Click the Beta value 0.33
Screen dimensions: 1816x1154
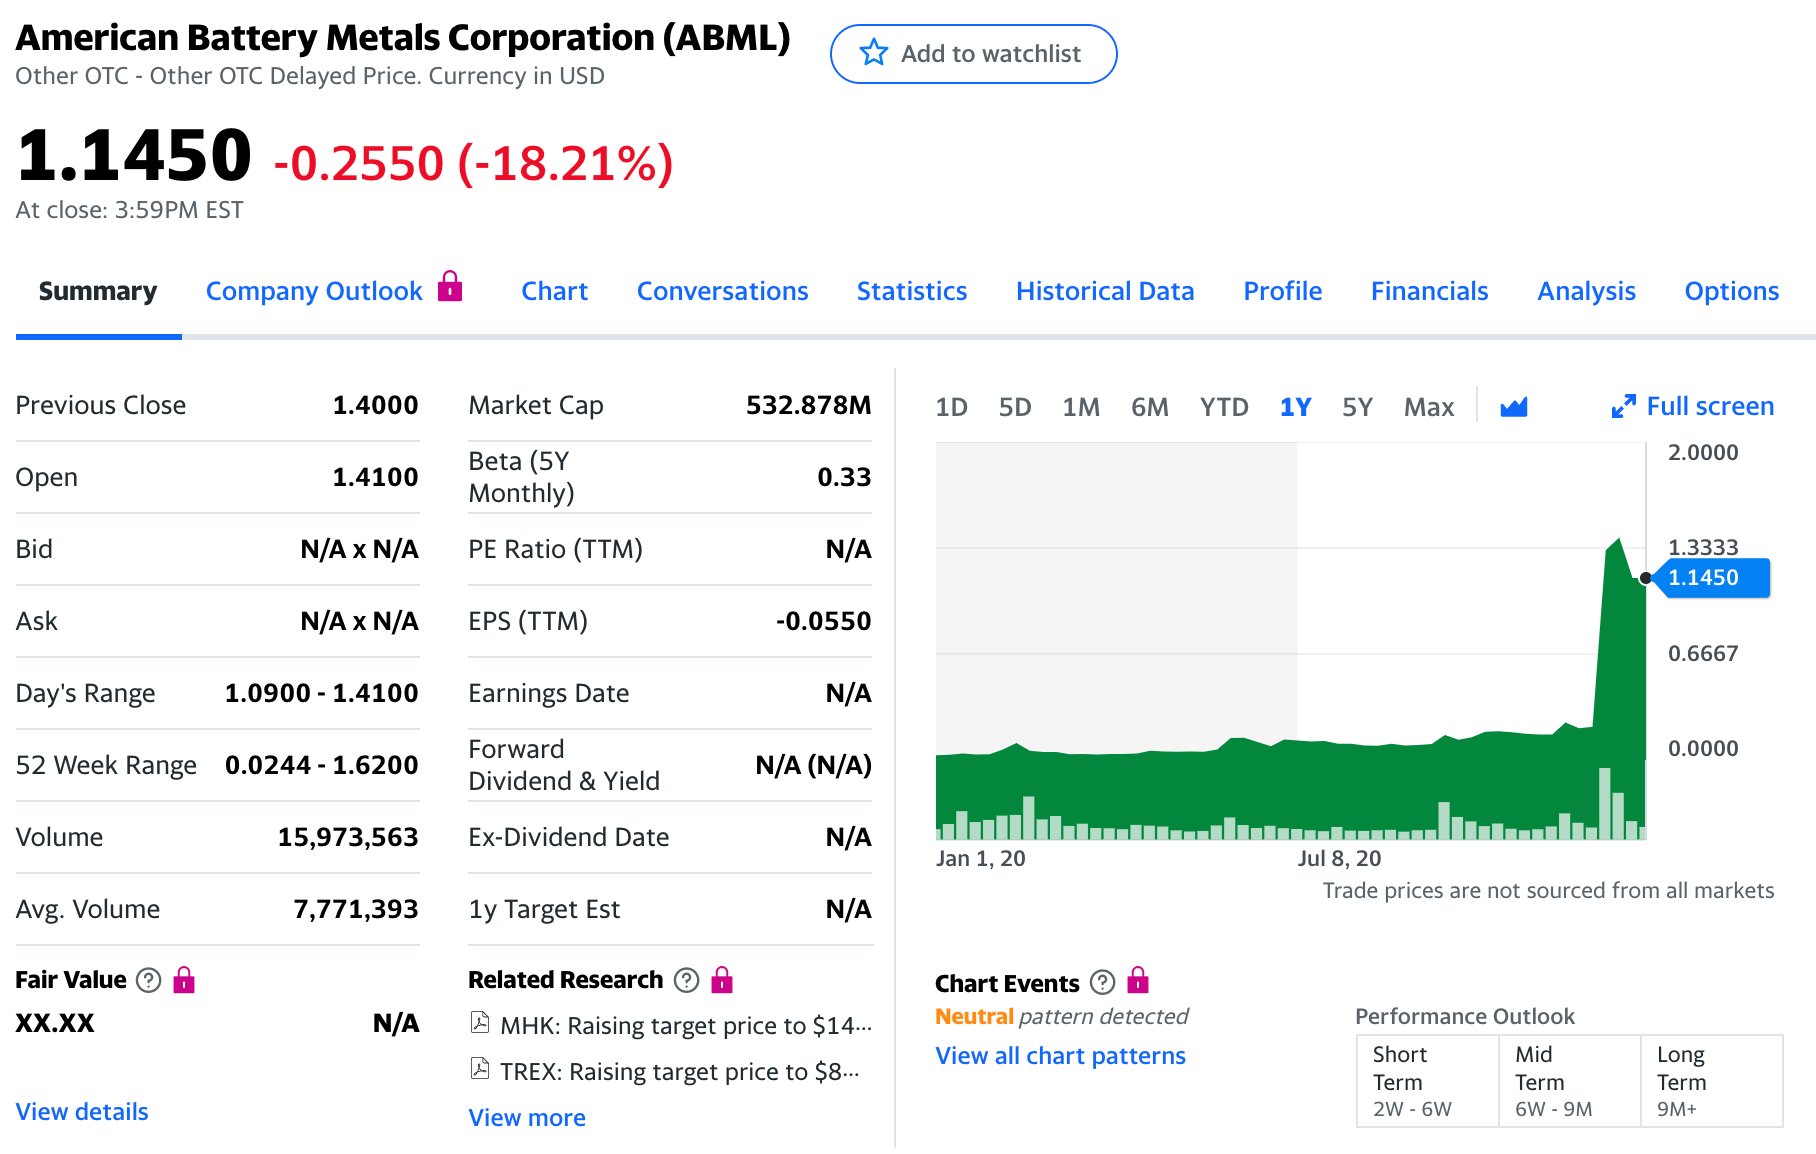pos(844,477)
